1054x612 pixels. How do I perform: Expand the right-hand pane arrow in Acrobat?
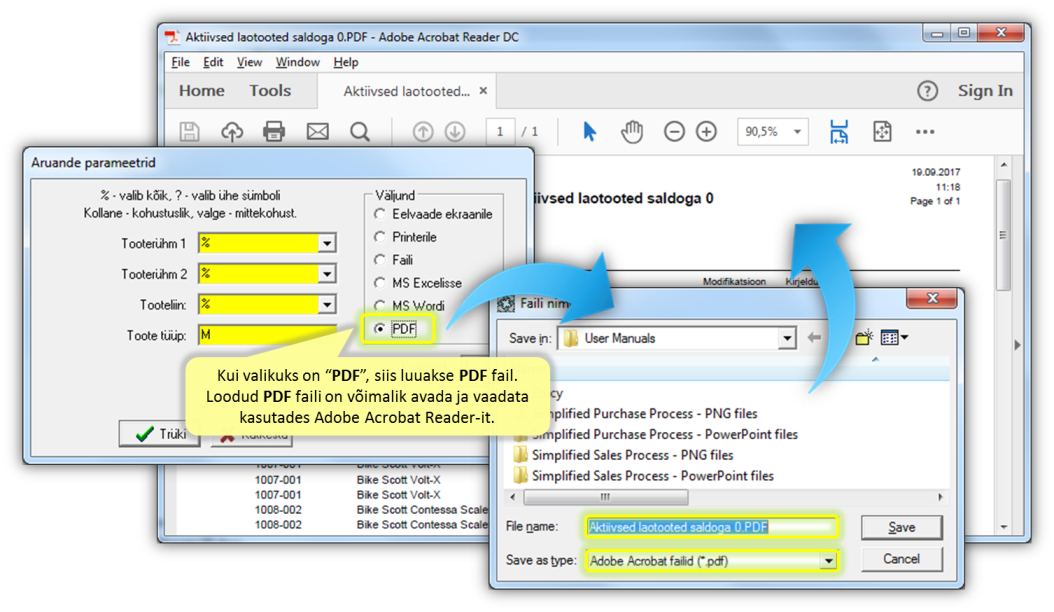(1017, 345)
